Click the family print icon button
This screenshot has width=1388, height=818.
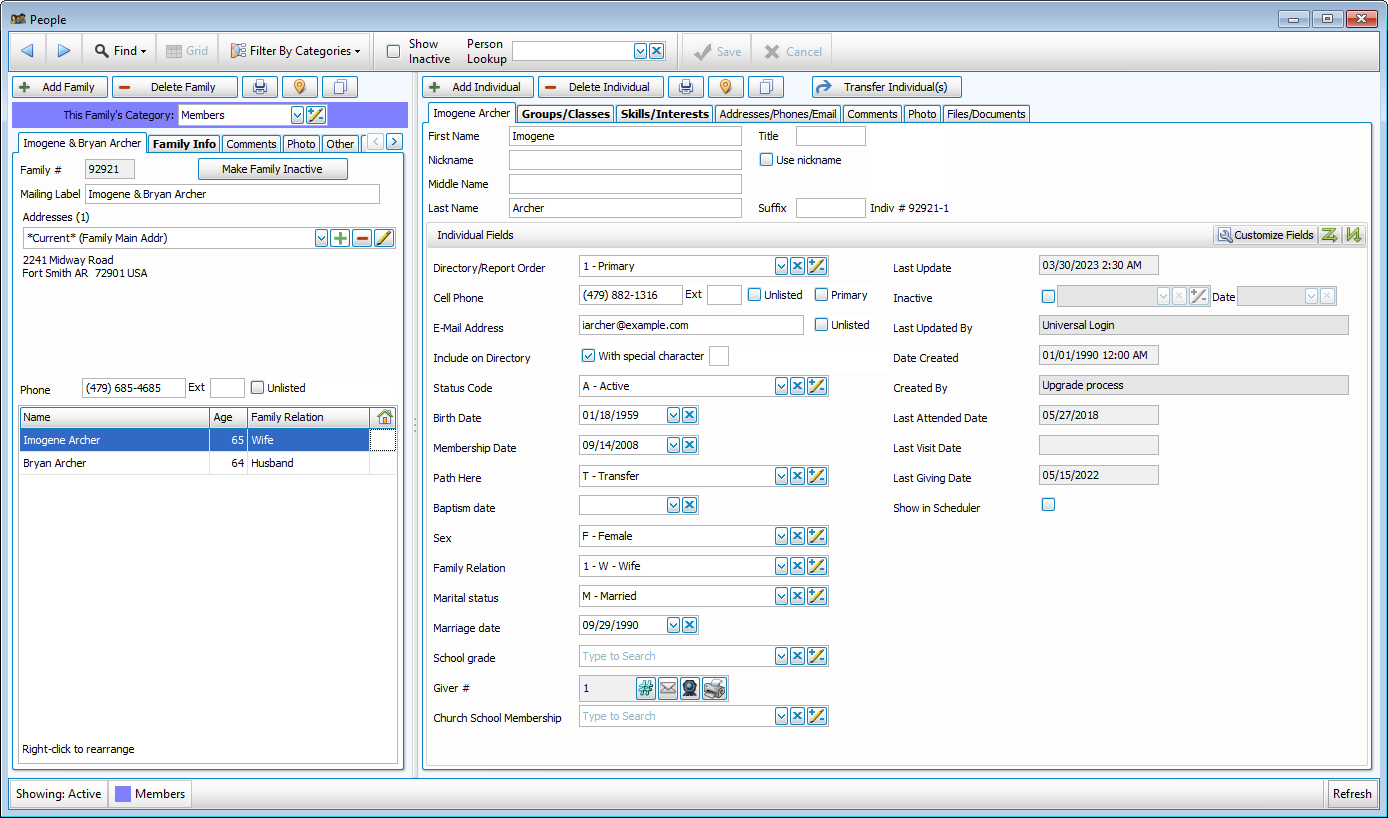click(260, 87)
